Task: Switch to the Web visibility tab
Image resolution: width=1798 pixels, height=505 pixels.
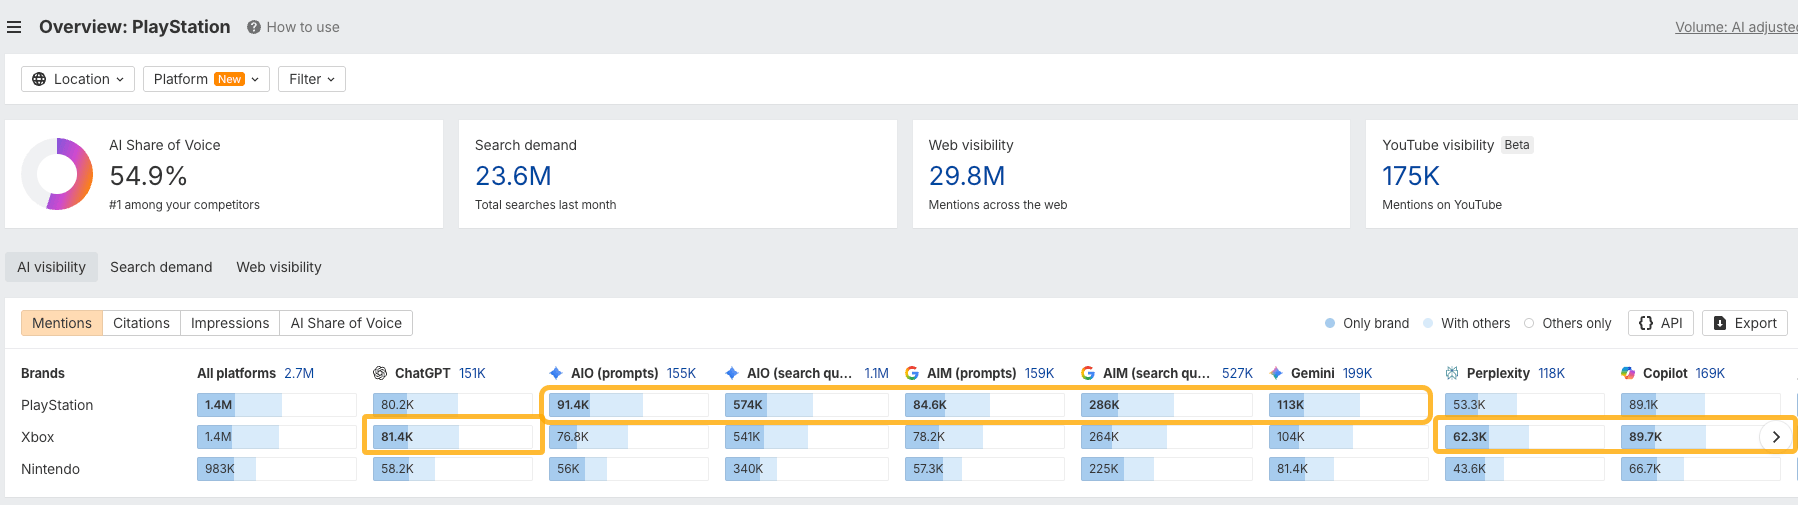Action: click(x=279, y=267)
